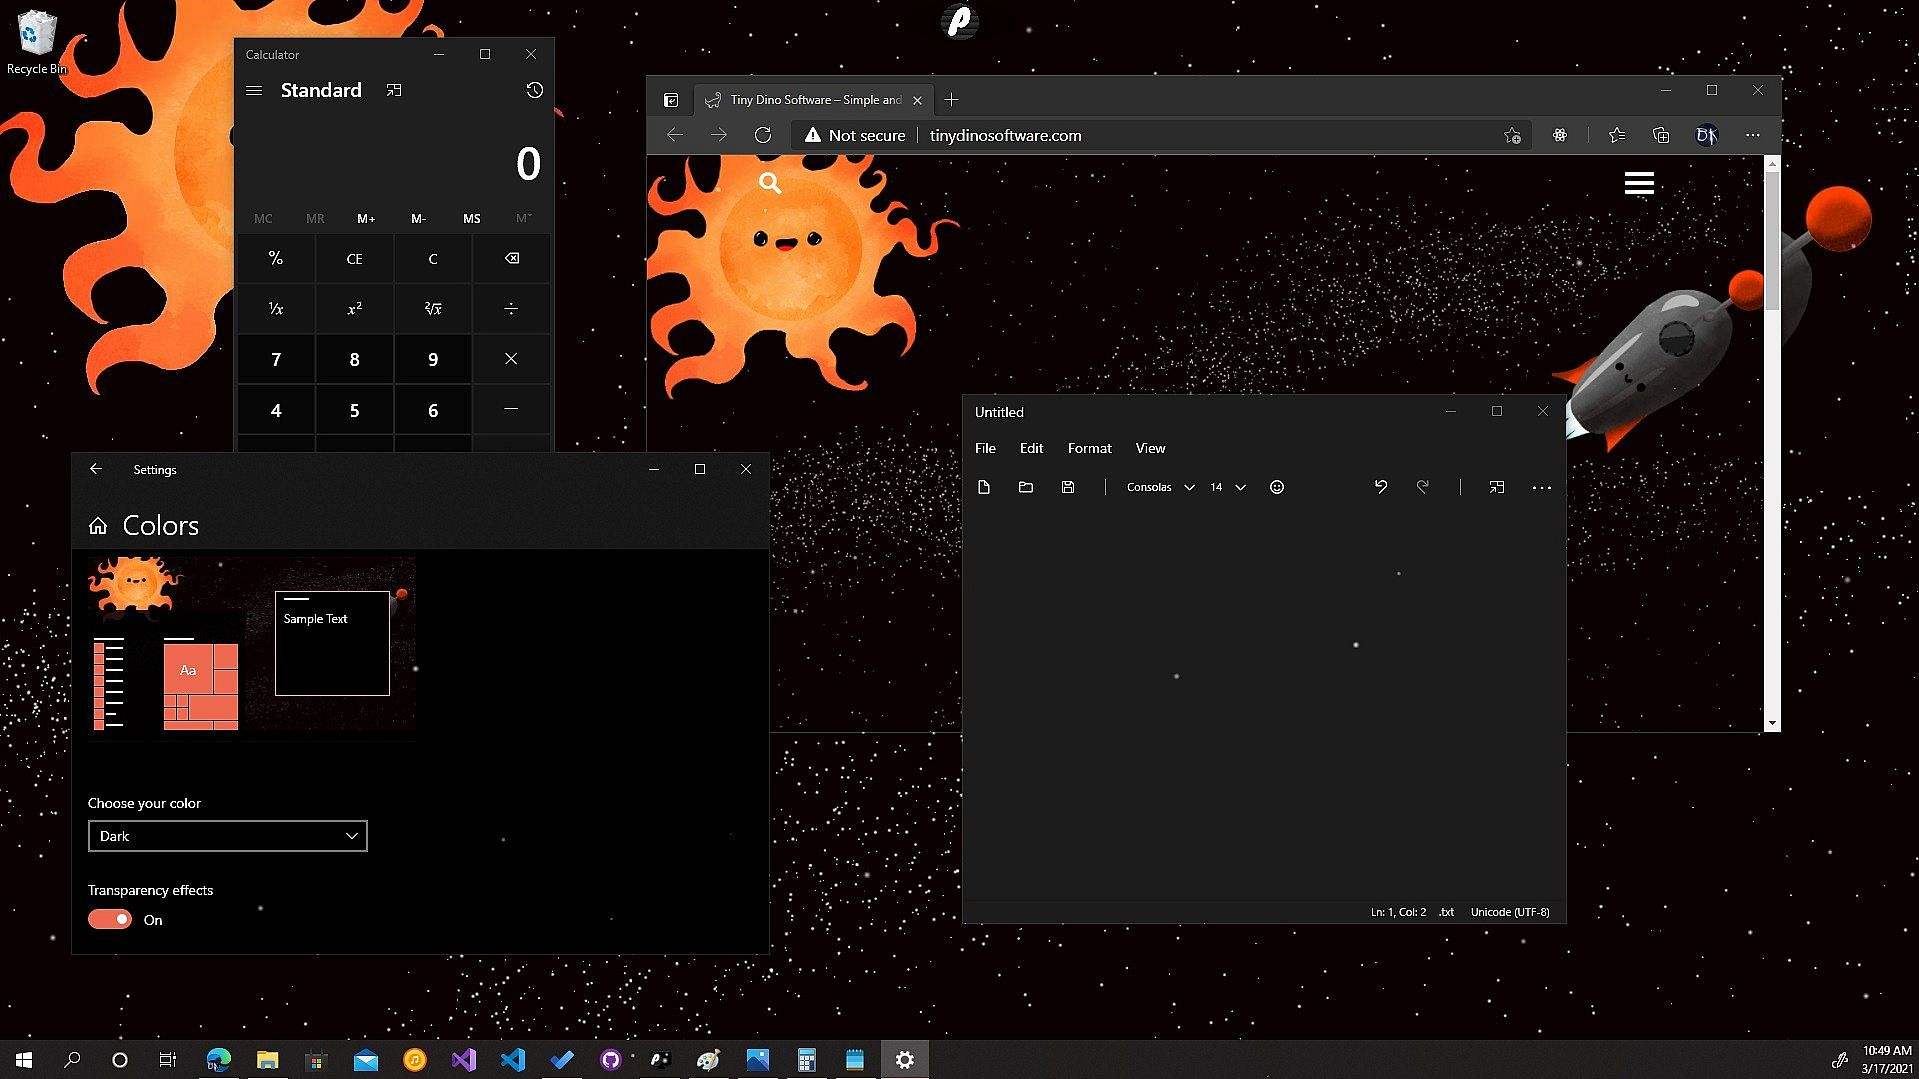Open the Consolas font dropdown
This screenshot has height=1079, width=1919.
tap(1160, 487)
